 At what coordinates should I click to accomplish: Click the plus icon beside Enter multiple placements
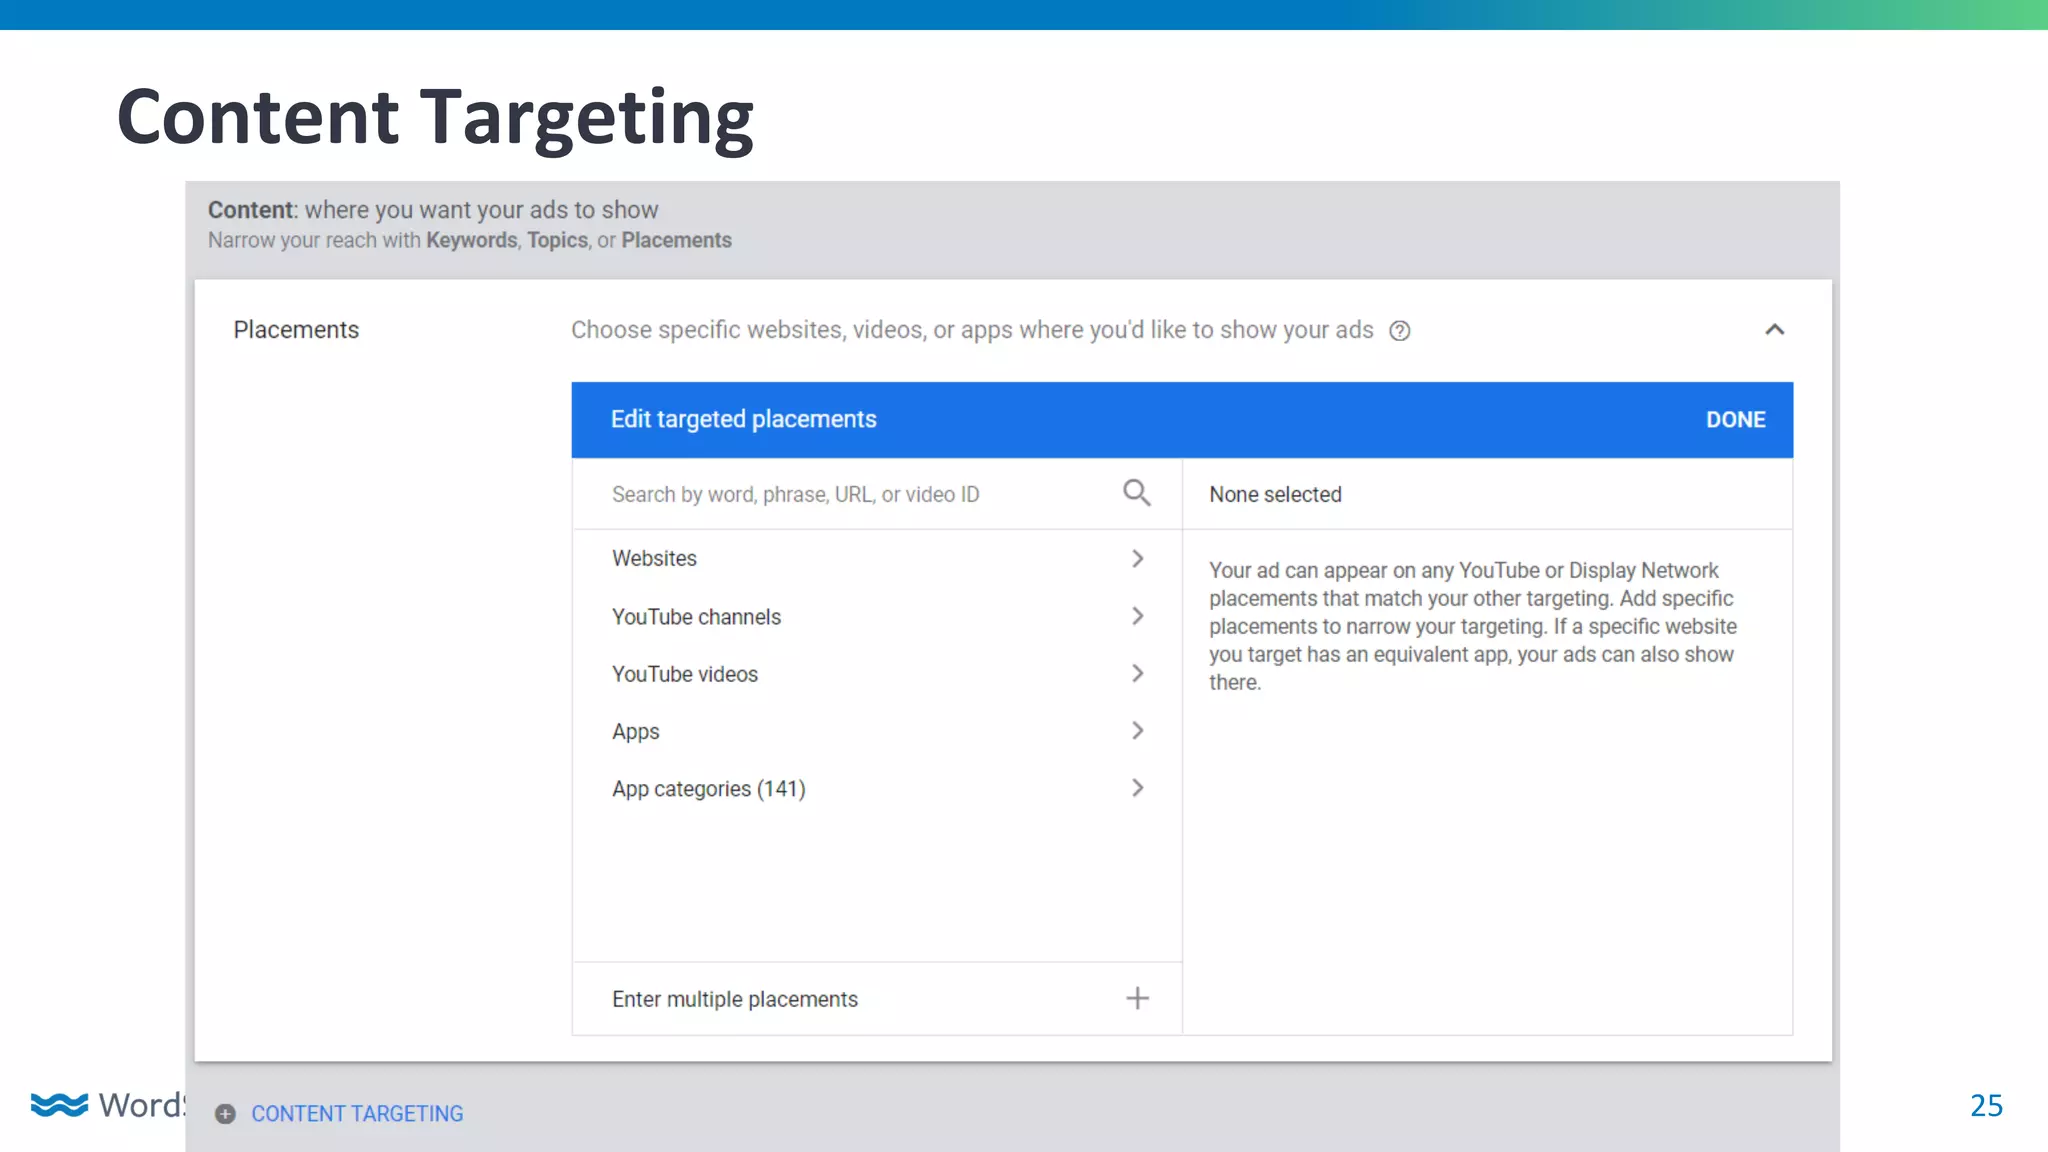coord(1137,998)
